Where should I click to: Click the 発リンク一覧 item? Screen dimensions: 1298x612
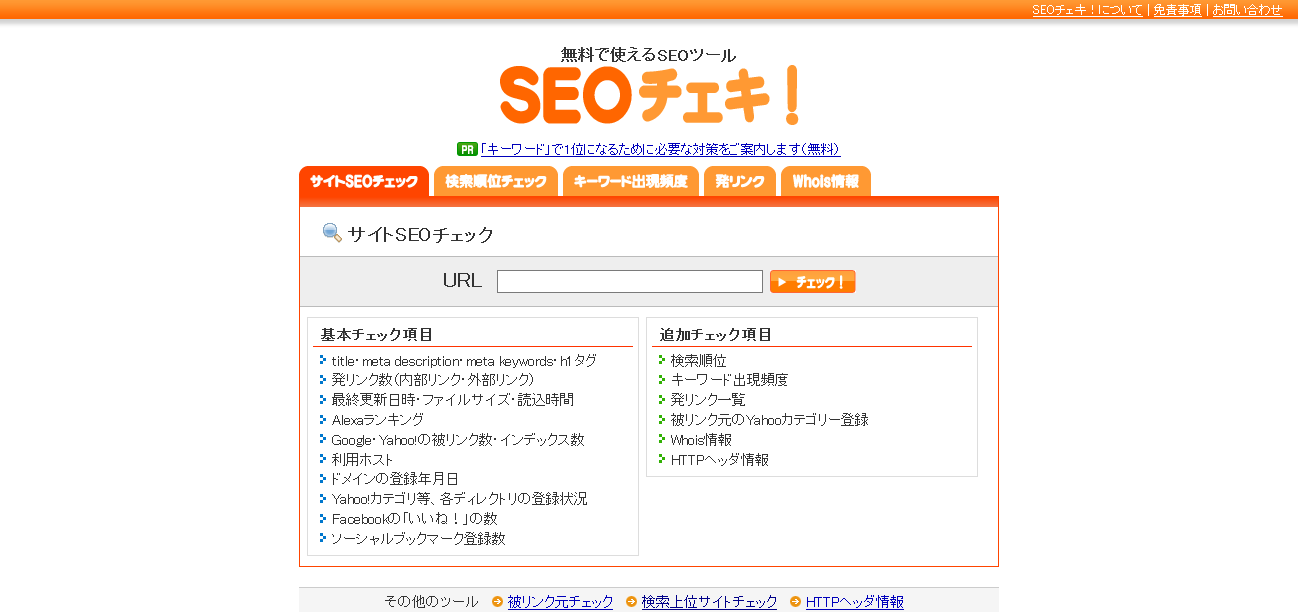[x=708, y=399]
